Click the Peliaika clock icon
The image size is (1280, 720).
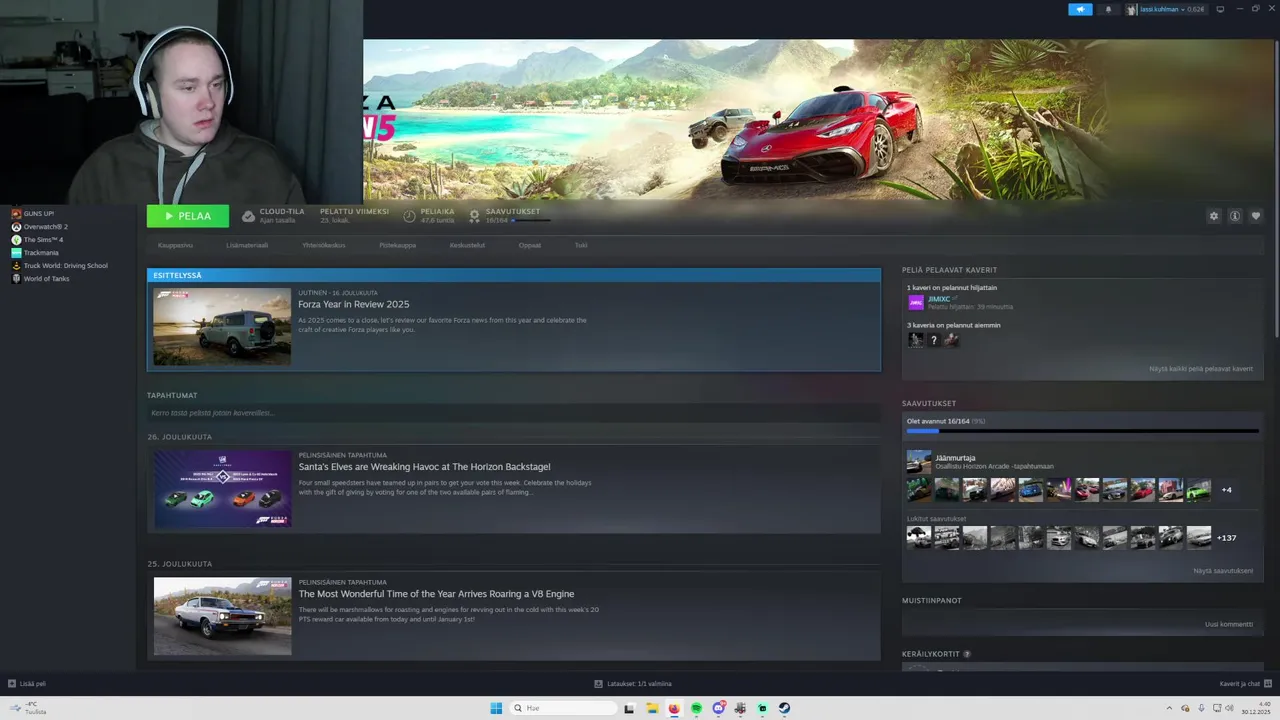(409, 216)
